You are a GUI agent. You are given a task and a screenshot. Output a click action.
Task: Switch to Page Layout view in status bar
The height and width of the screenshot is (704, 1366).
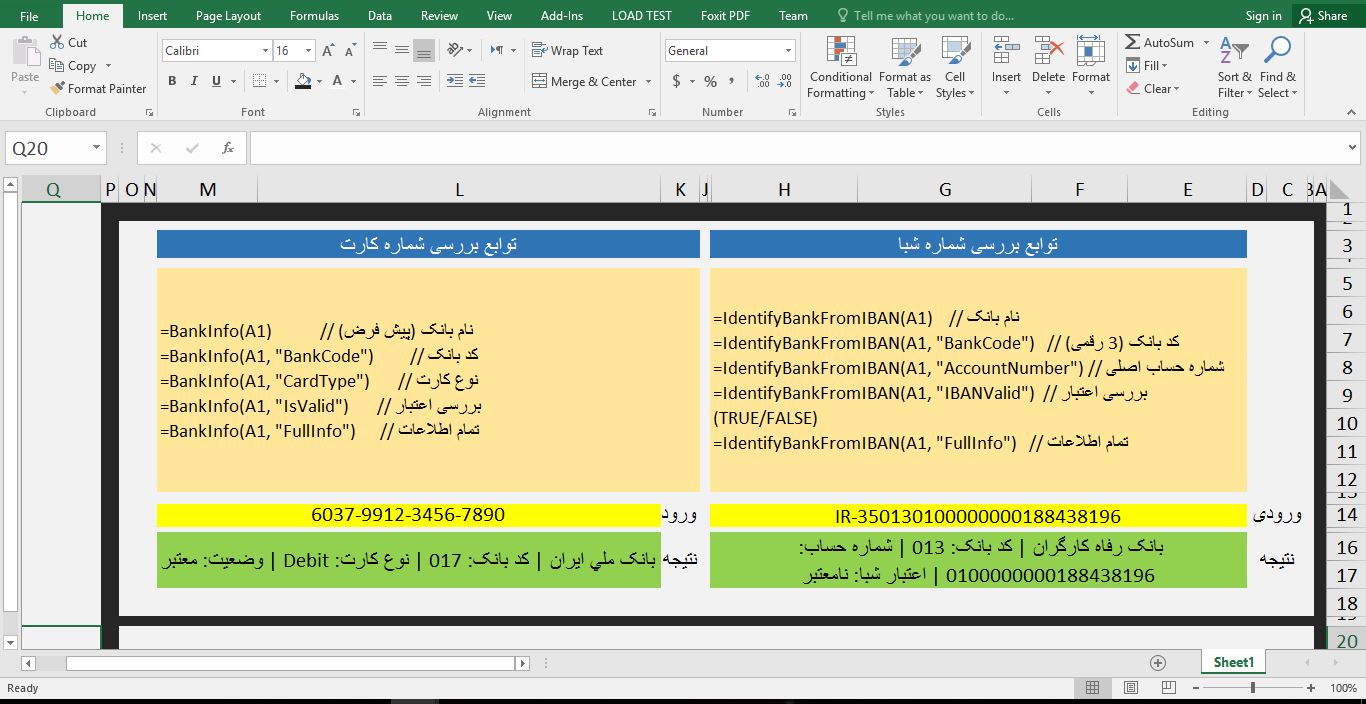click(1131, 688)
